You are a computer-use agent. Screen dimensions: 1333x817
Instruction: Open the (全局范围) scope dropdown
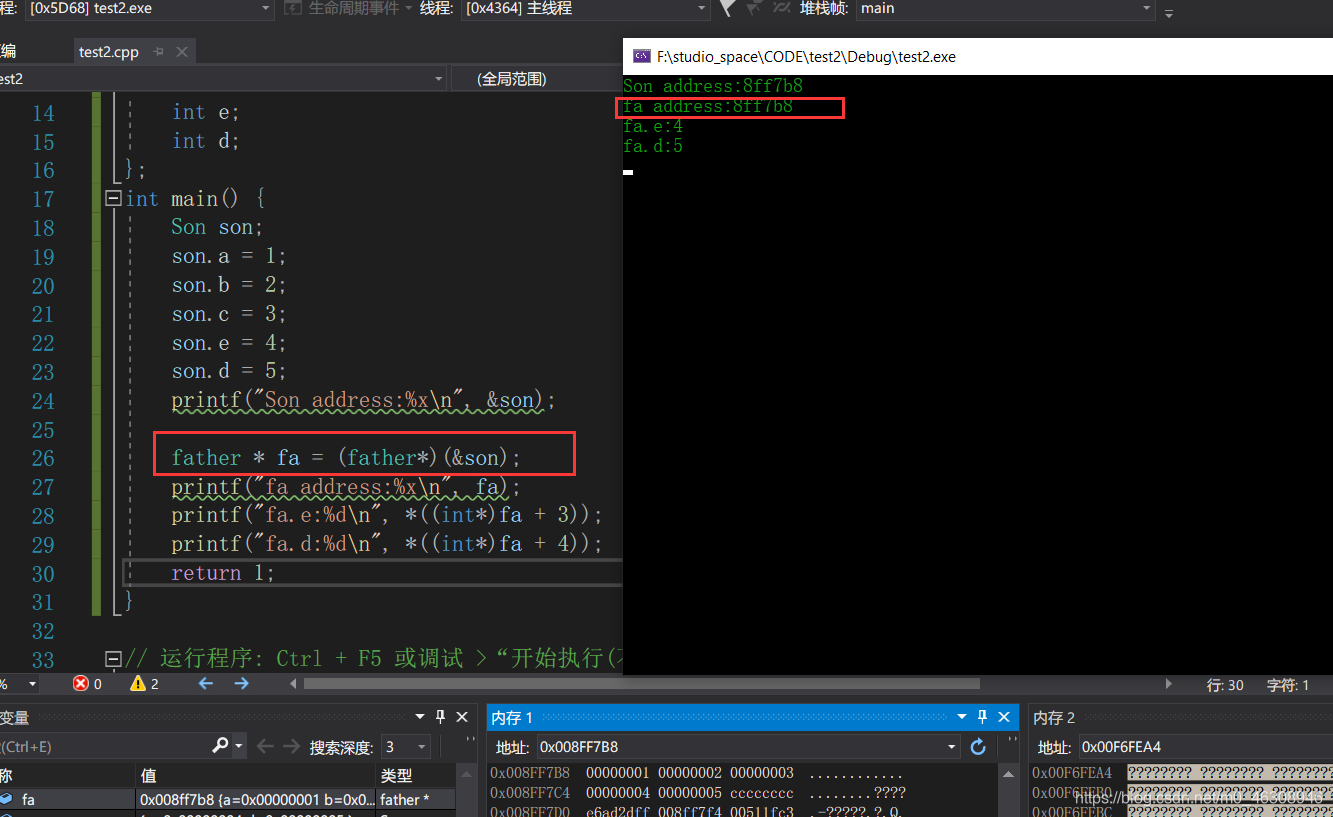pos(535,79)
